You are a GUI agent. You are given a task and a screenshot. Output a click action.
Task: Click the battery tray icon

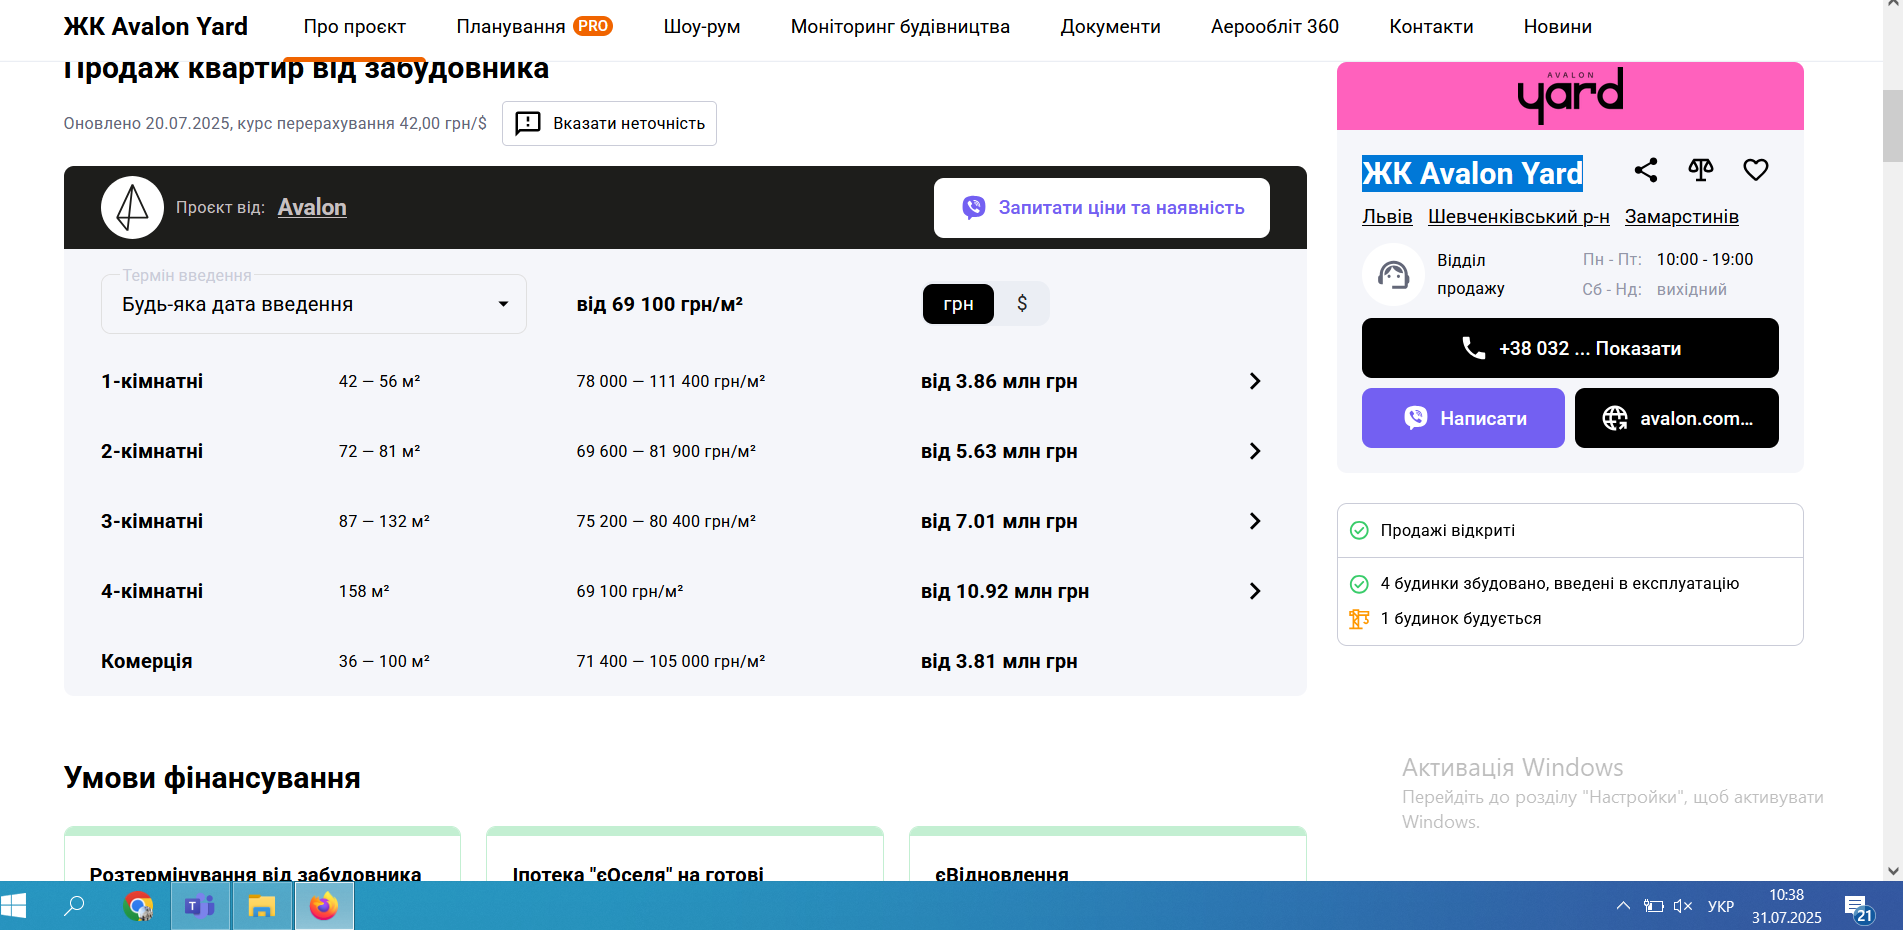[x=1653, y=906]
